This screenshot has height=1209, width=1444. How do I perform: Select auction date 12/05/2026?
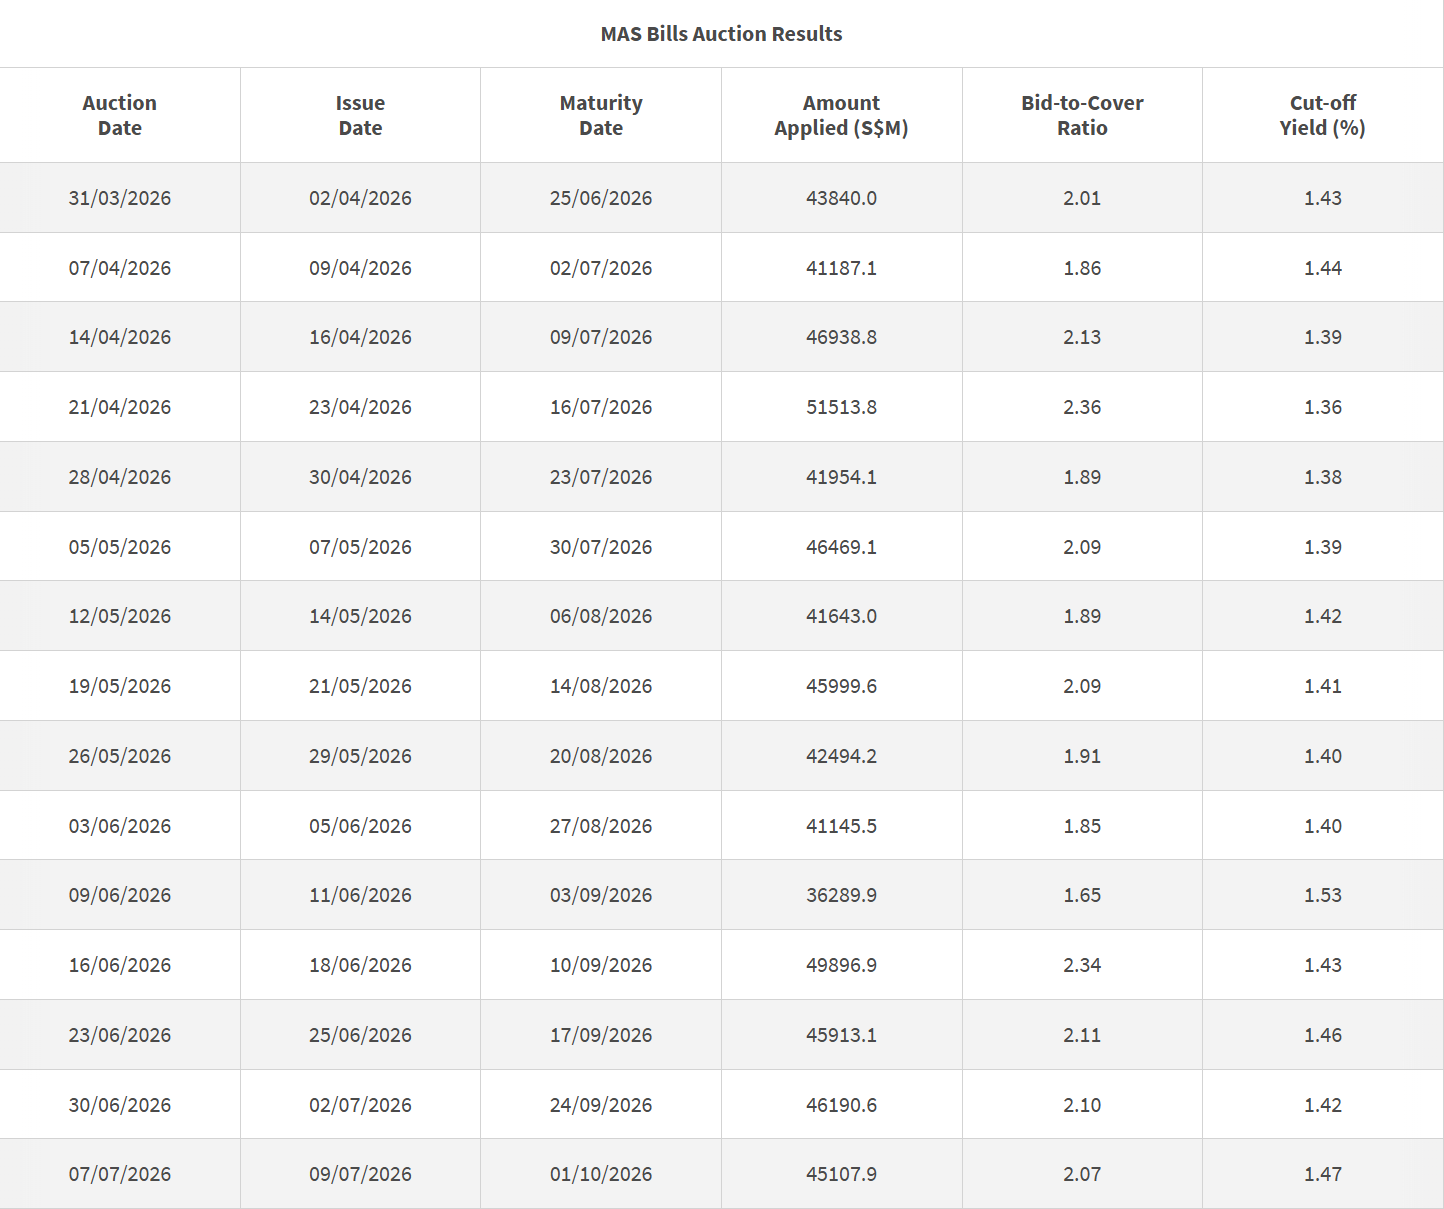(120, 616)
